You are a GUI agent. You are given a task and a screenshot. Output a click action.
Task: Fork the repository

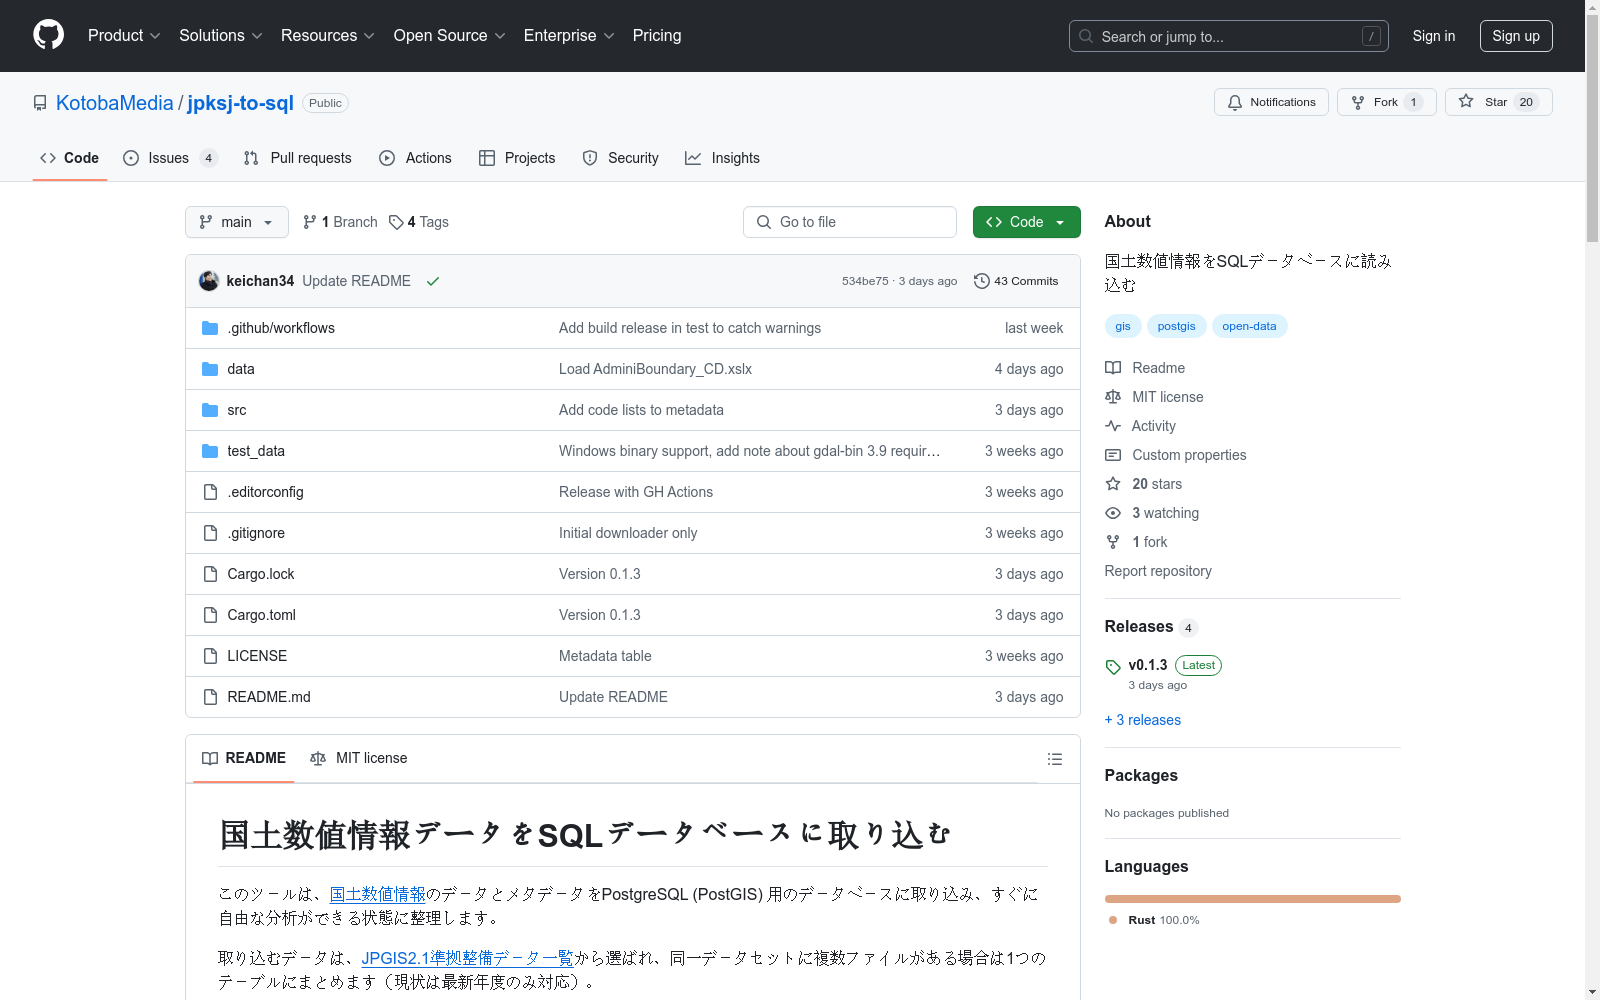click(1386, 102)
